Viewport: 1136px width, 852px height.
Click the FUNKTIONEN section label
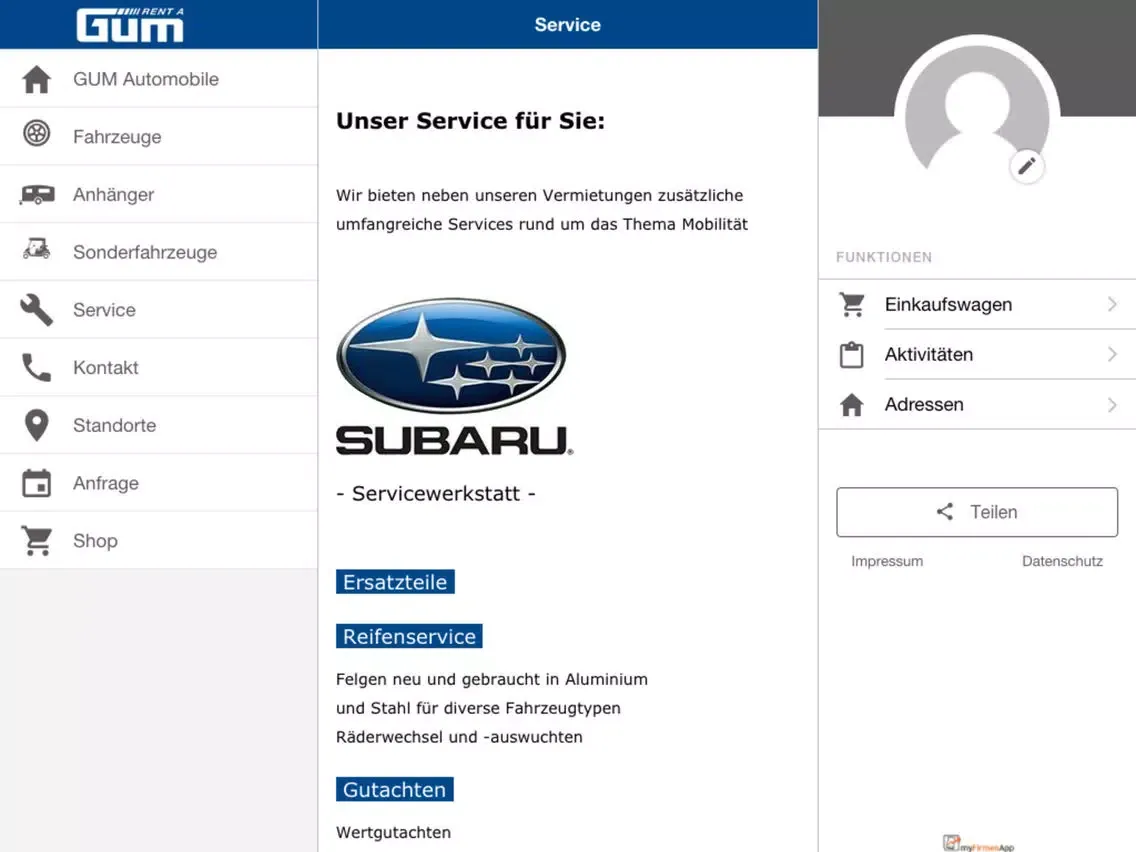point(884,257)
